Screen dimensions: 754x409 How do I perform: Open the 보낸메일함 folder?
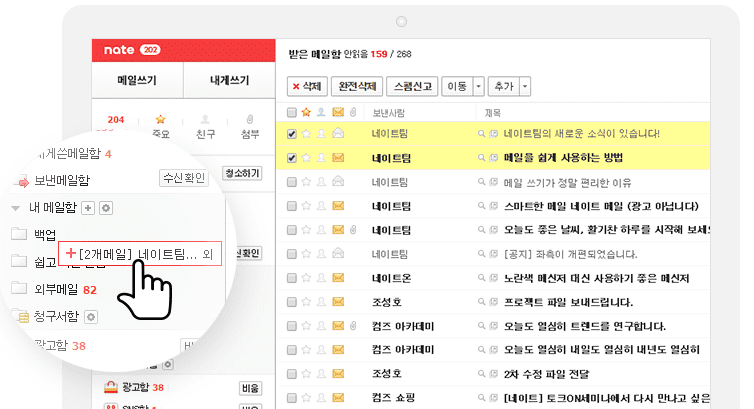[x=62, y=181]
